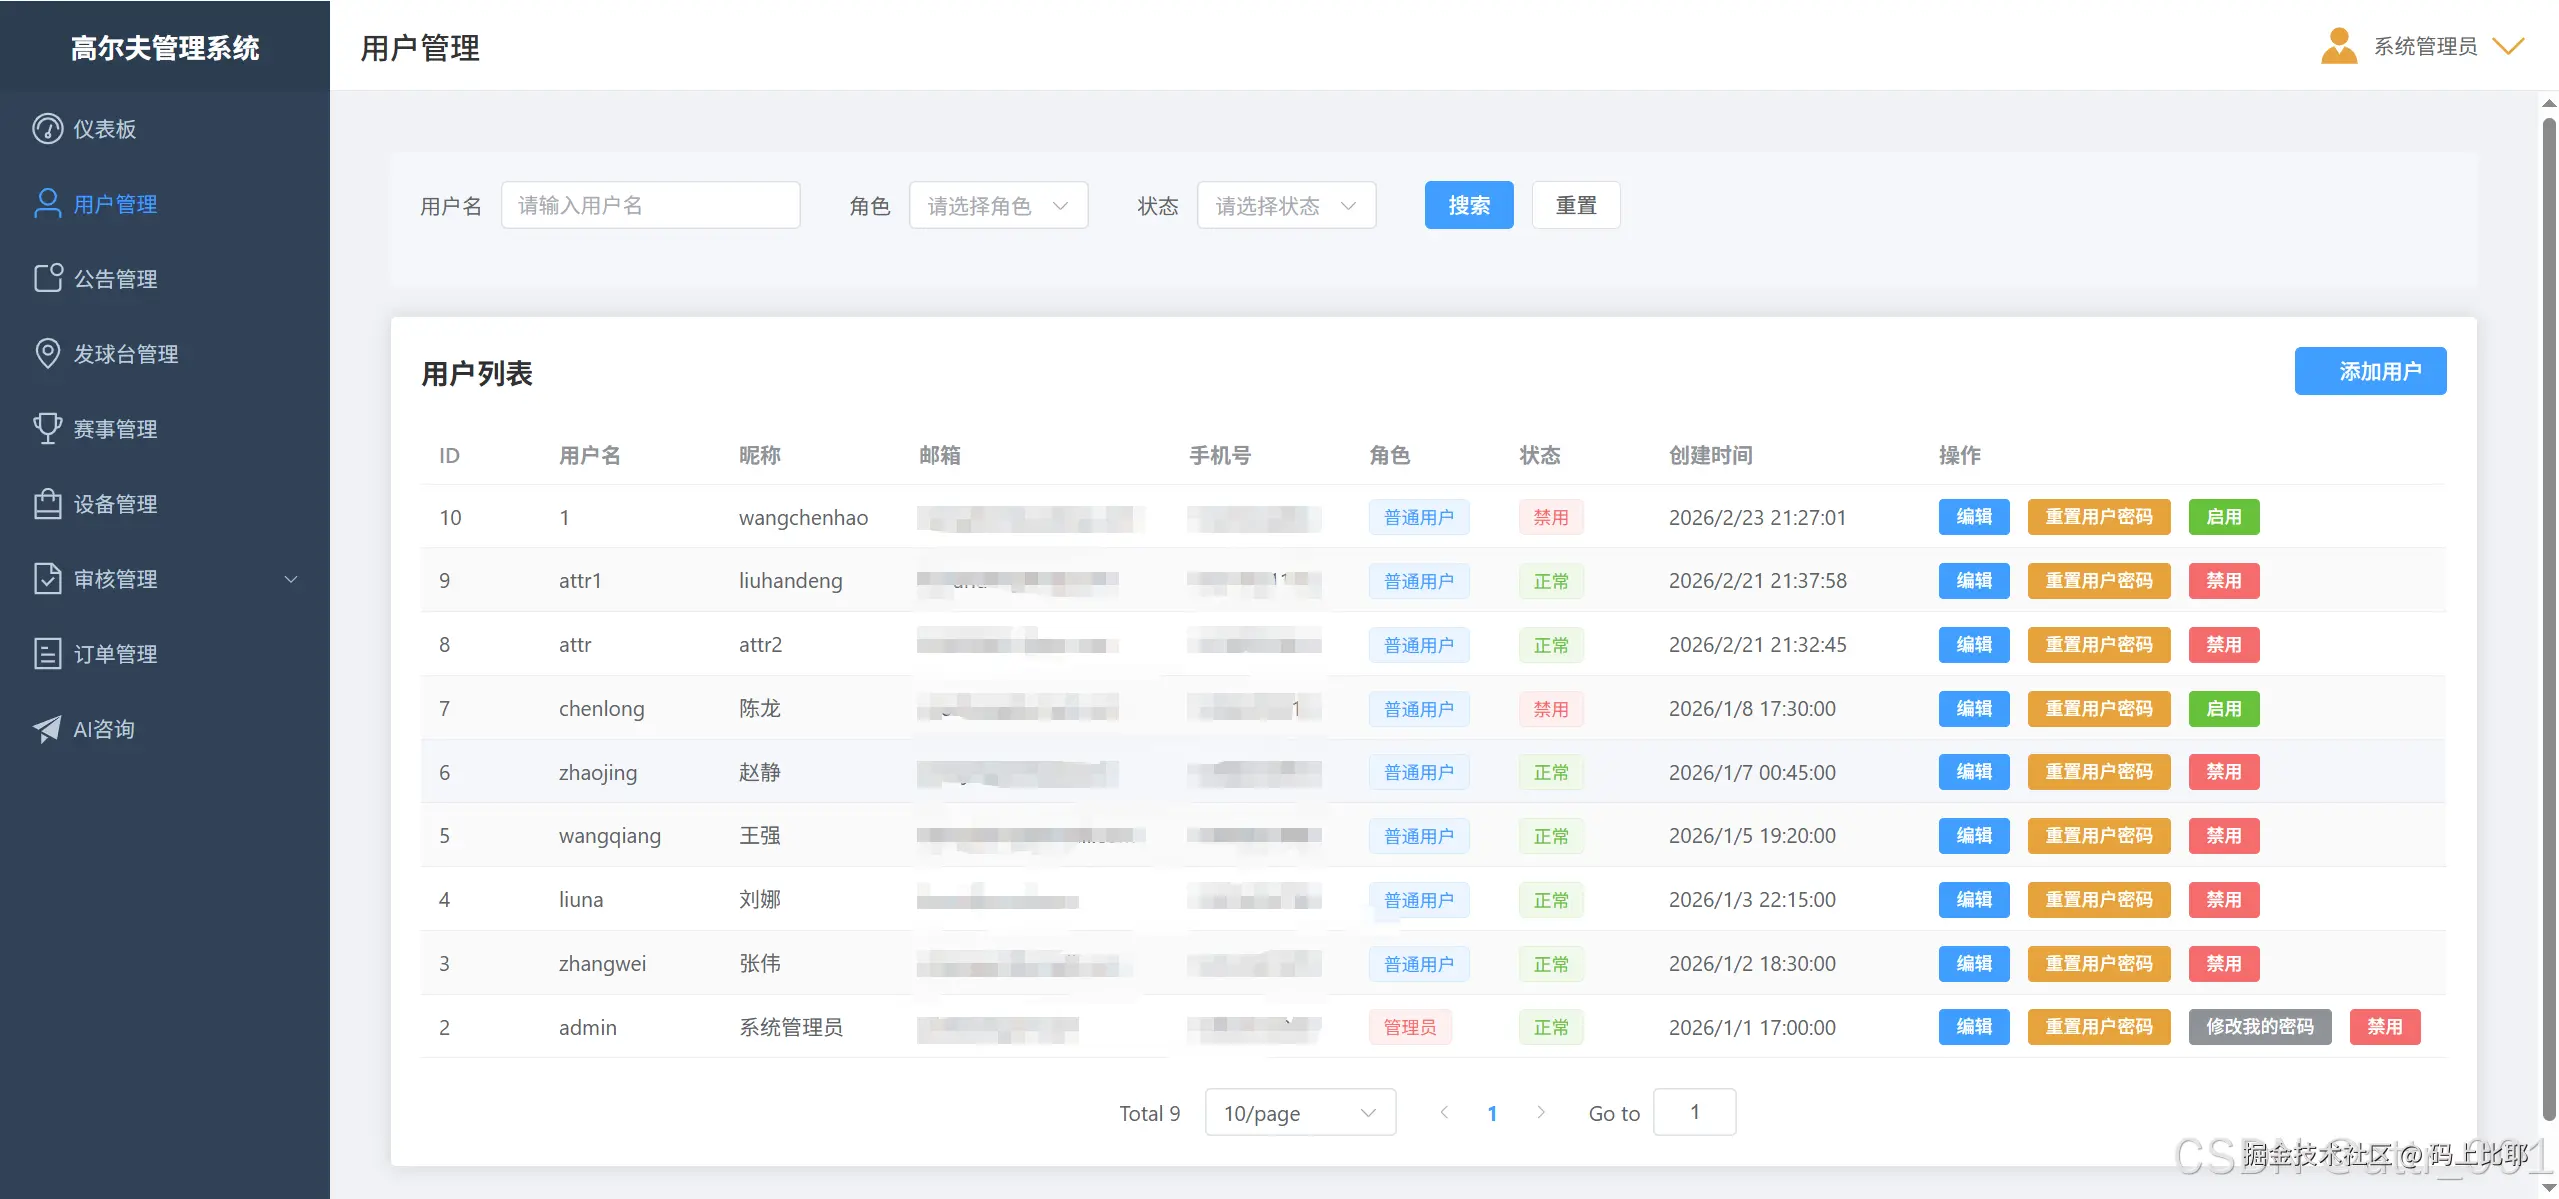Click the tee management location pin icon
Screen dimensions: 2559x1199
coord(47,353)
